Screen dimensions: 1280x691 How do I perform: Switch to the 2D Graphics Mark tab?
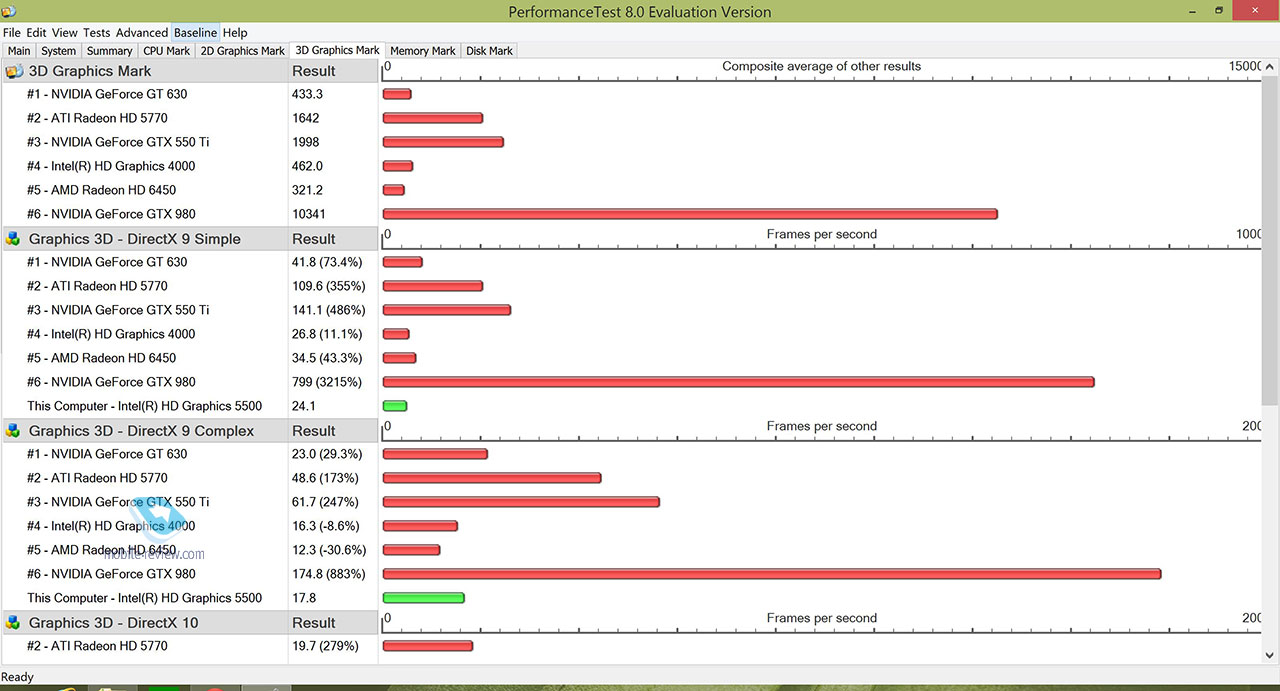(x=243, y=51)
